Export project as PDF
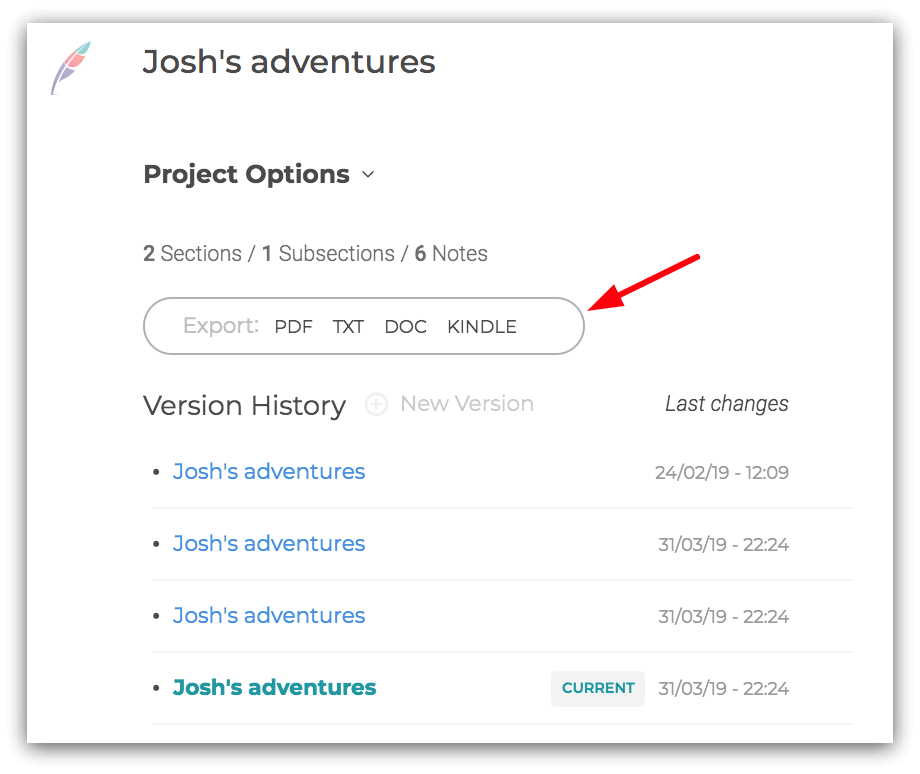 tap(293, 327)
